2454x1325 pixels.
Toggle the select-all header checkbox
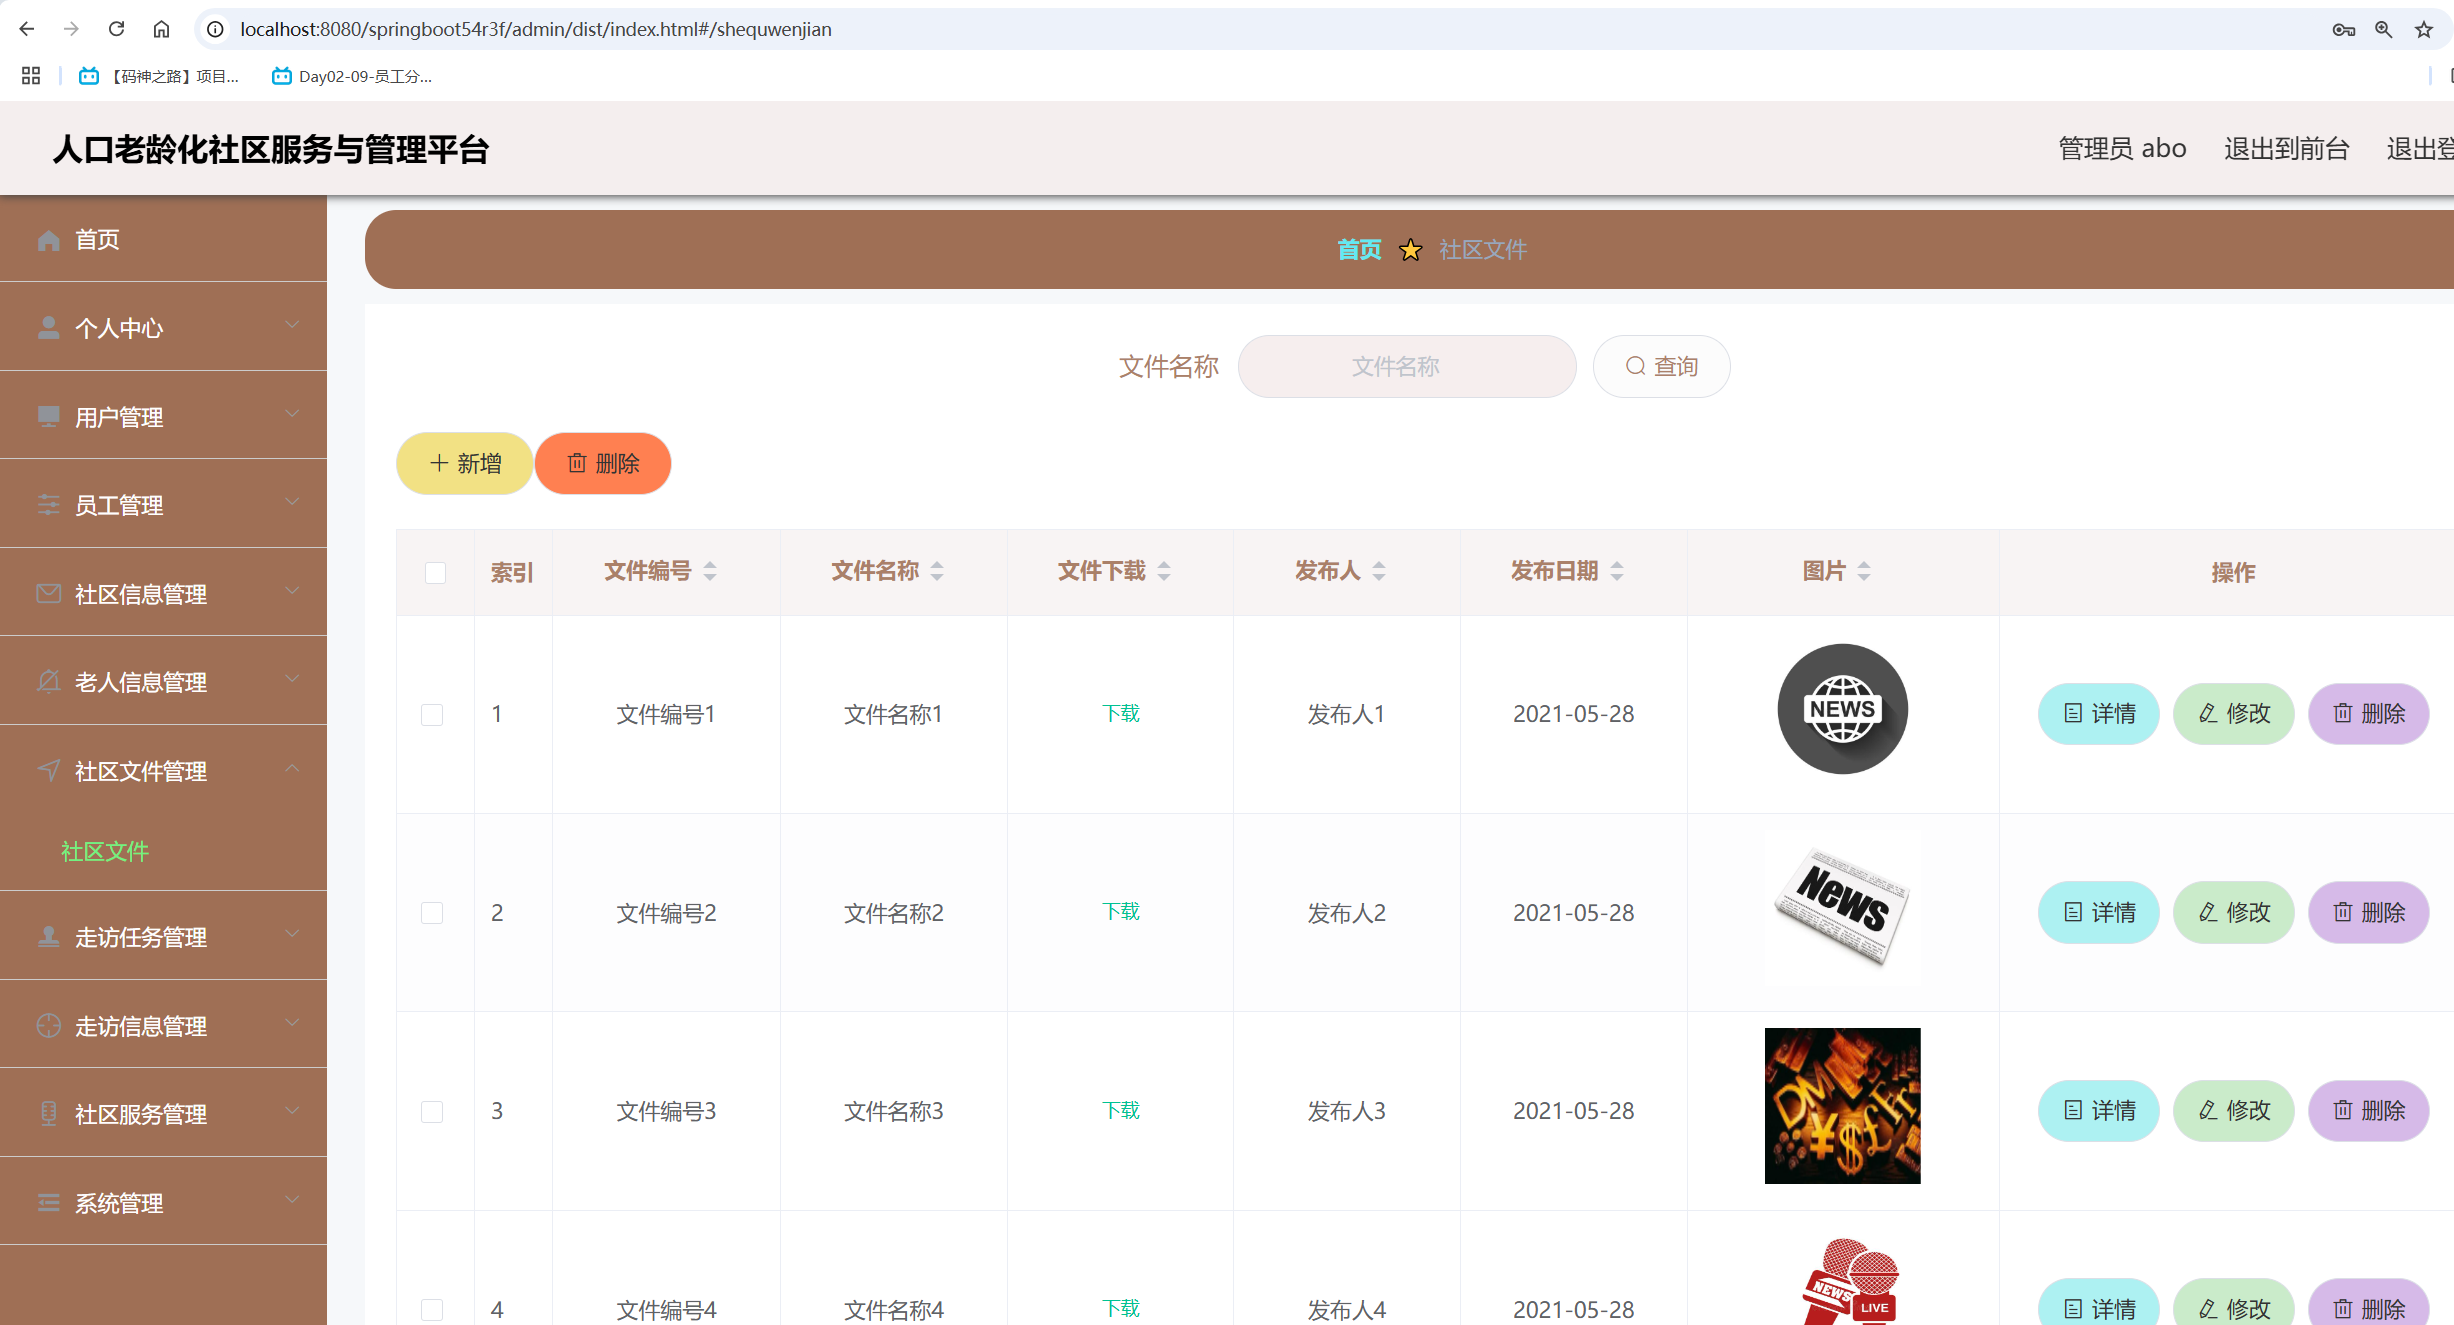pos(435,572)
